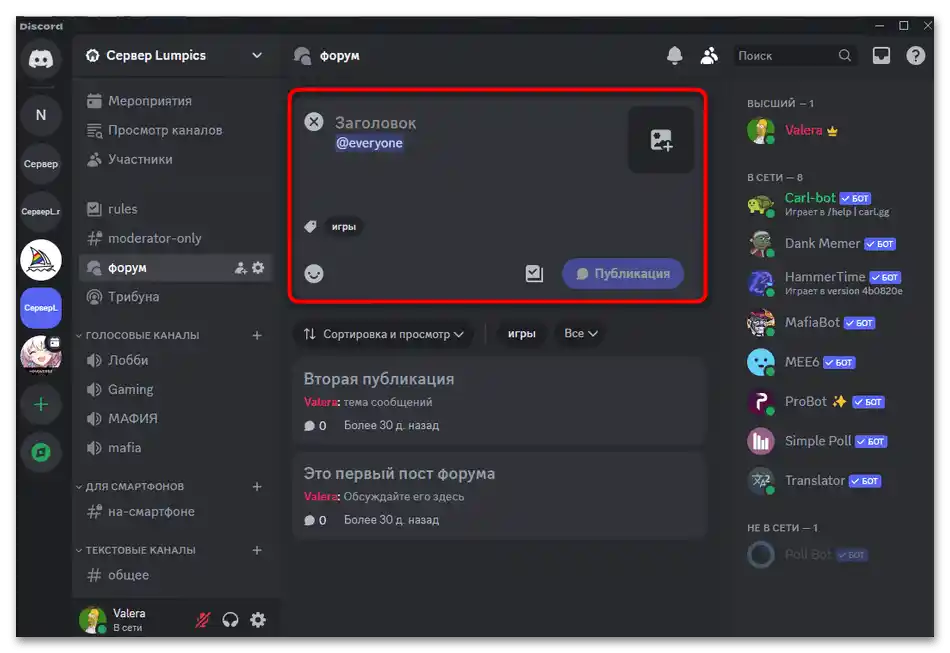Toggle the checkbox icon beside Публикация button
This screenshot has height=653, width=950.
click(534, 273)
